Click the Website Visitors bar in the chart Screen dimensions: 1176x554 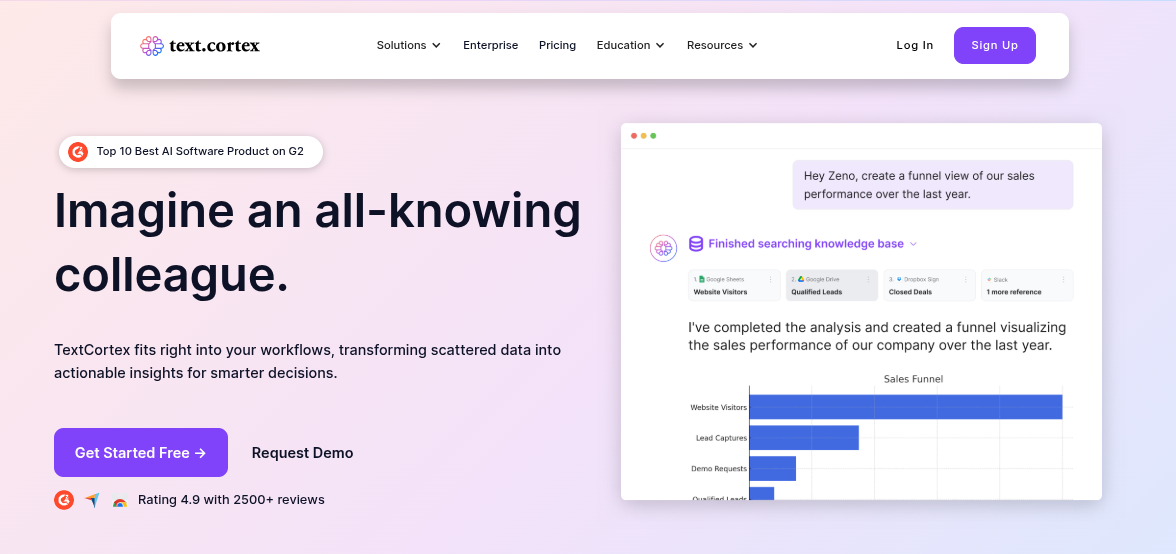(x=905, y=407)
